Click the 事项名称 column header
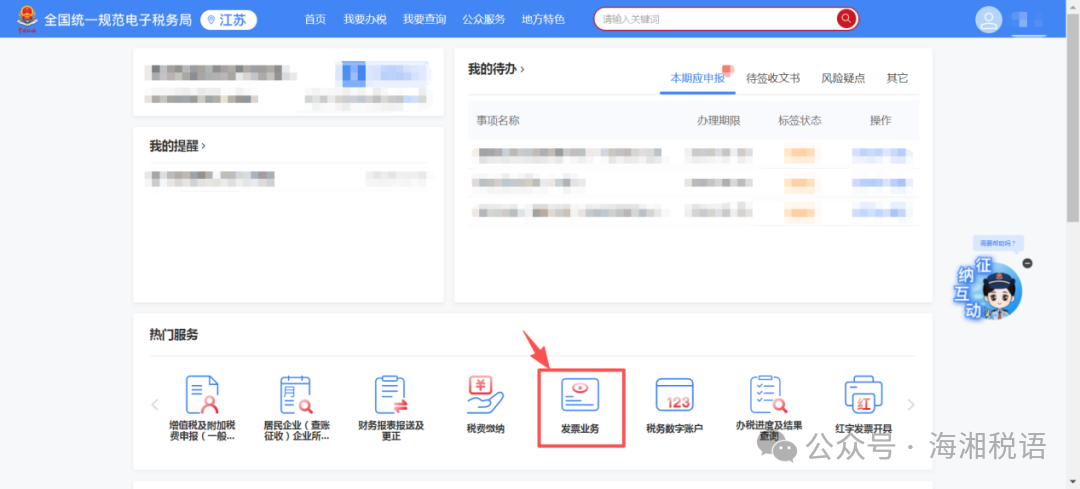 (x=498, y=121)
